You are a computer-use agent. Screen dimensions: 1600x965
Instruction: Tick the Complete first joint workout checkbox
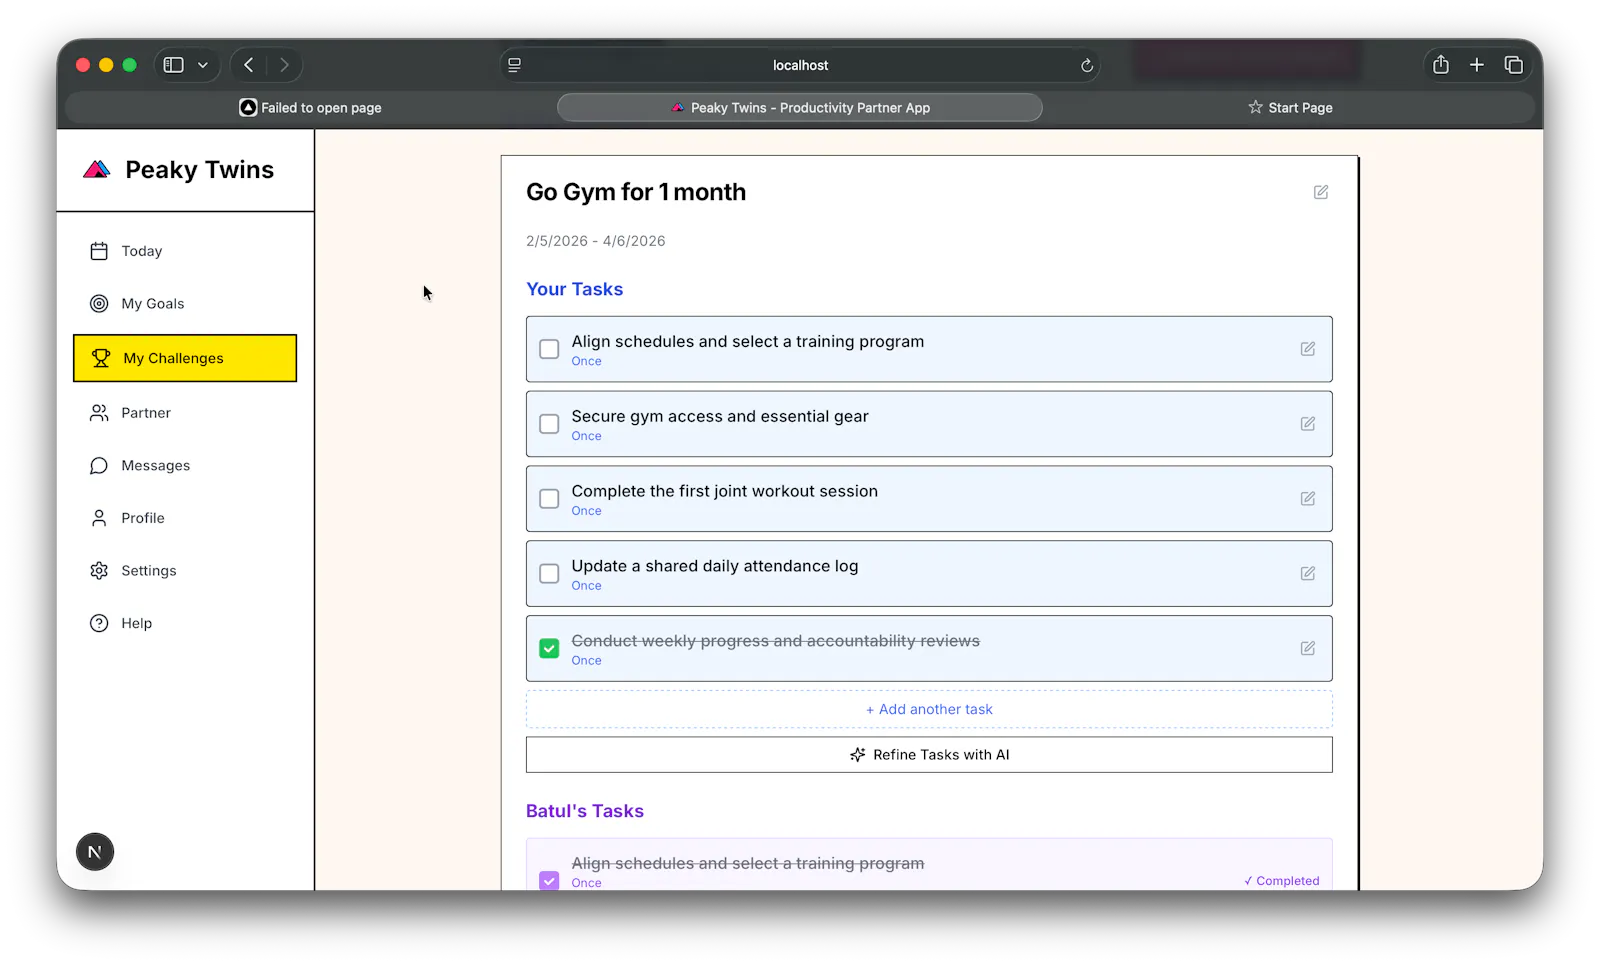(x=549, y=499)
